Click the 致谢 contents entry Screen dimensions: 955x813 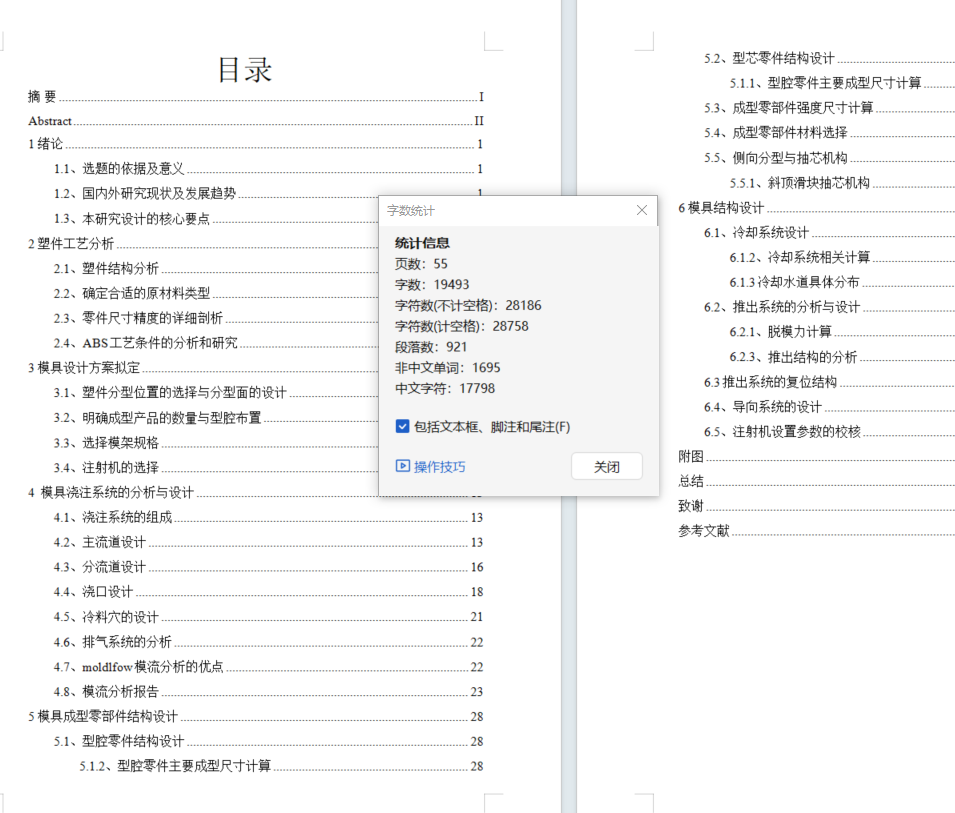(x=816, y=506)
